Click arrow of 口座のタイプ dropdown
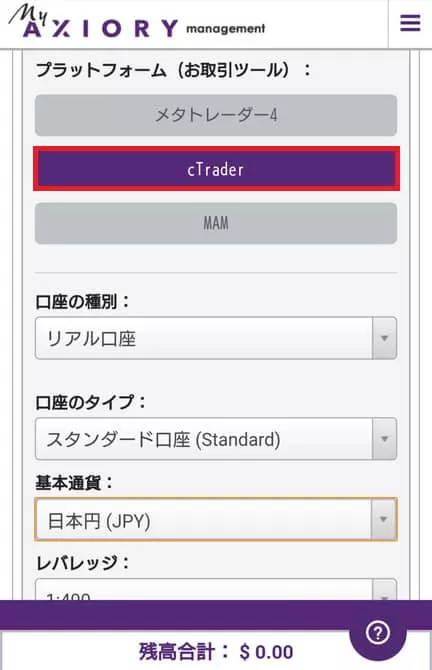The height and width of the screenshot is (670, 432). 384,439
